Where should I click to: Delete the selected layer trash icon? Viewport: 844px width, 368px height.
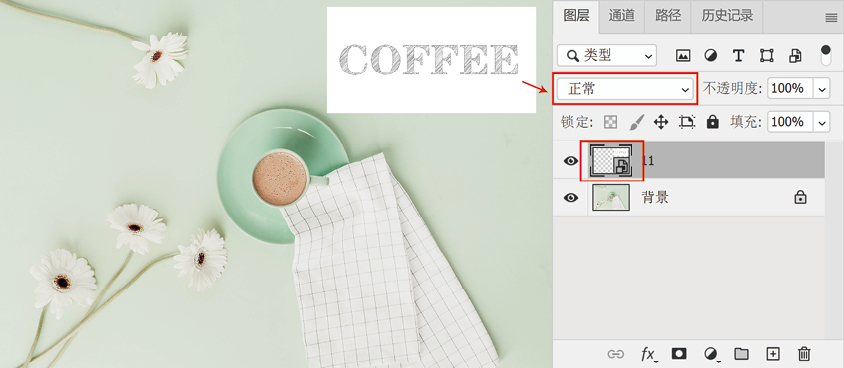click(x=804, y=353)
